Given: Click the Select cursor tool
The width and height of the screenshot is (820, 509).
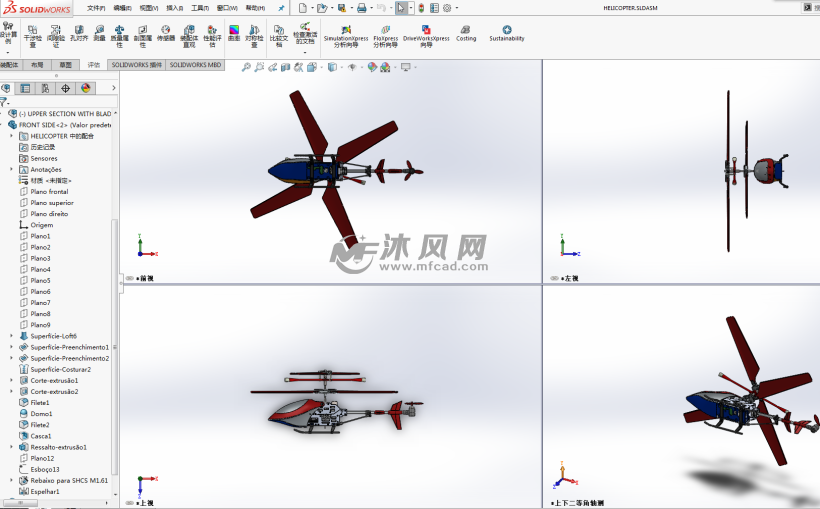Looking at the screenshot, I should [401, 8].
